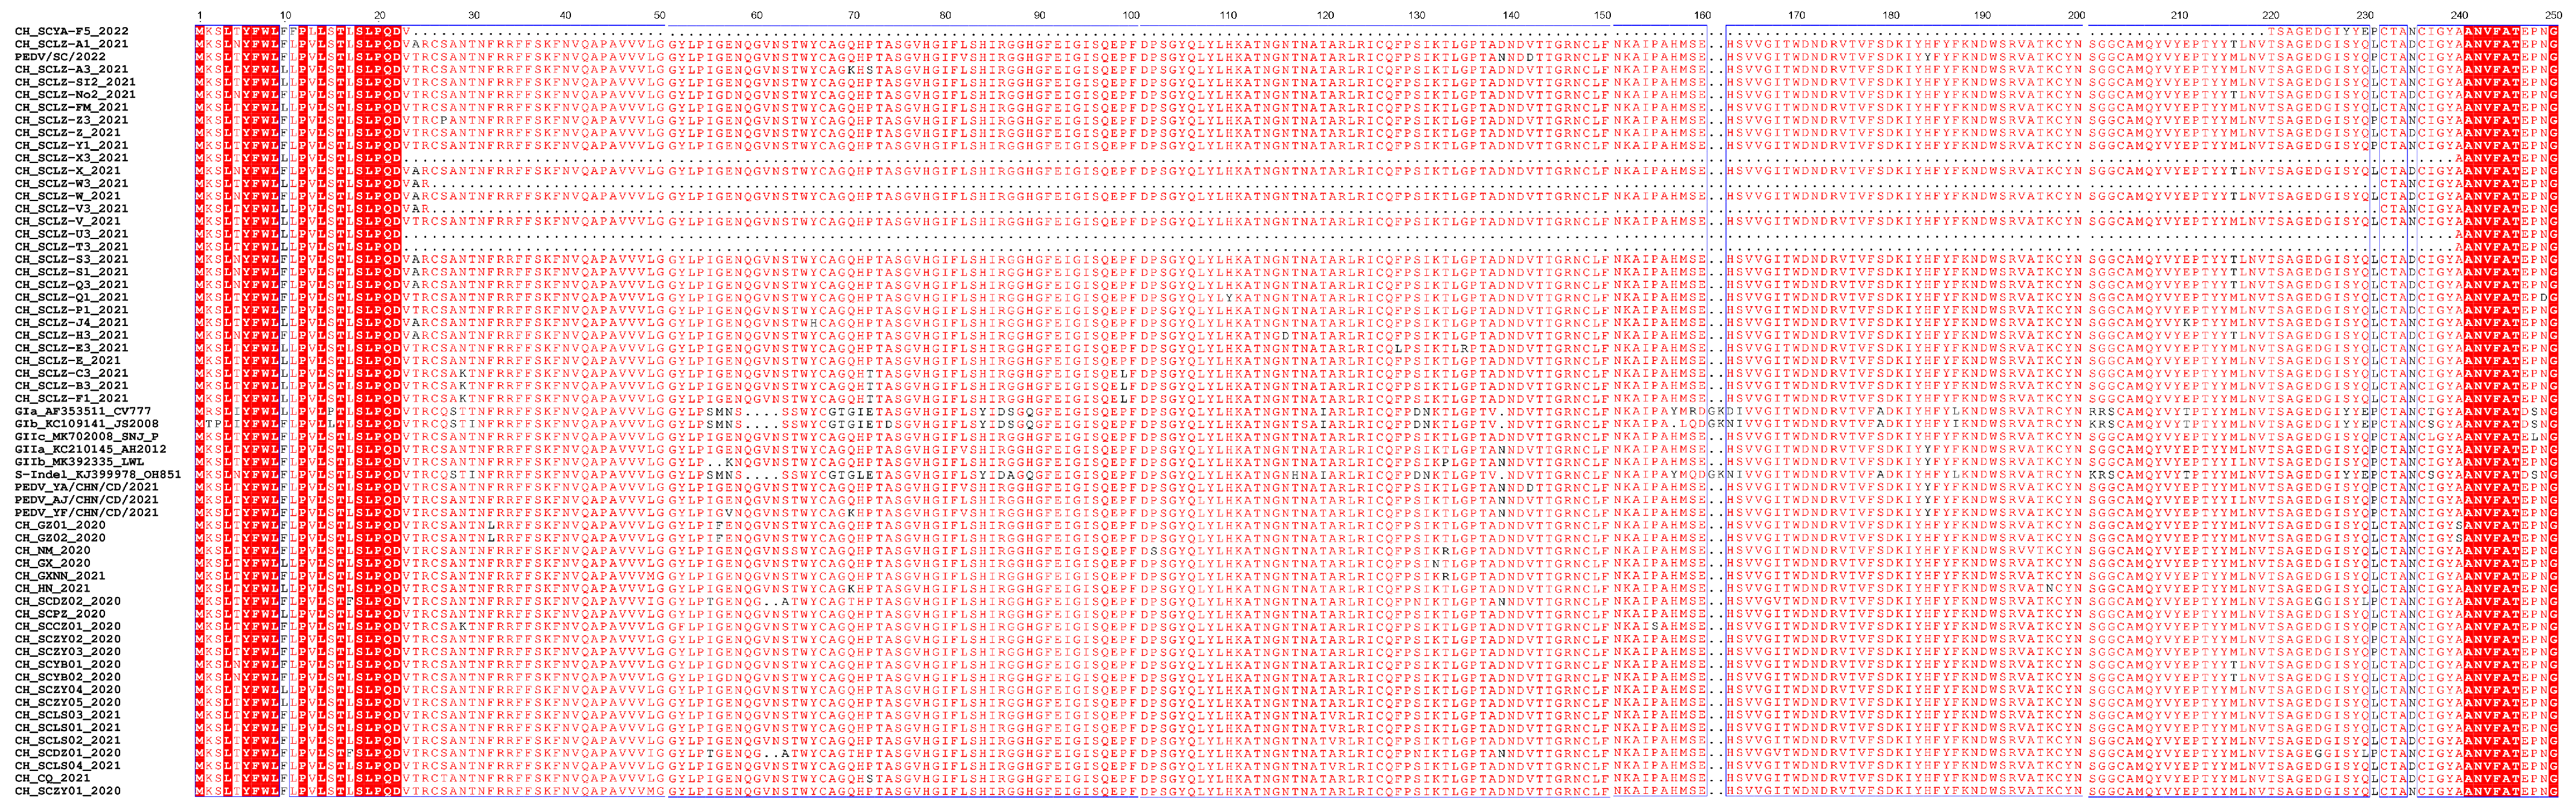Select the CH_GXNN_2021 sequence label
The image size is (2576, 809).
click(x=60, y=576)
